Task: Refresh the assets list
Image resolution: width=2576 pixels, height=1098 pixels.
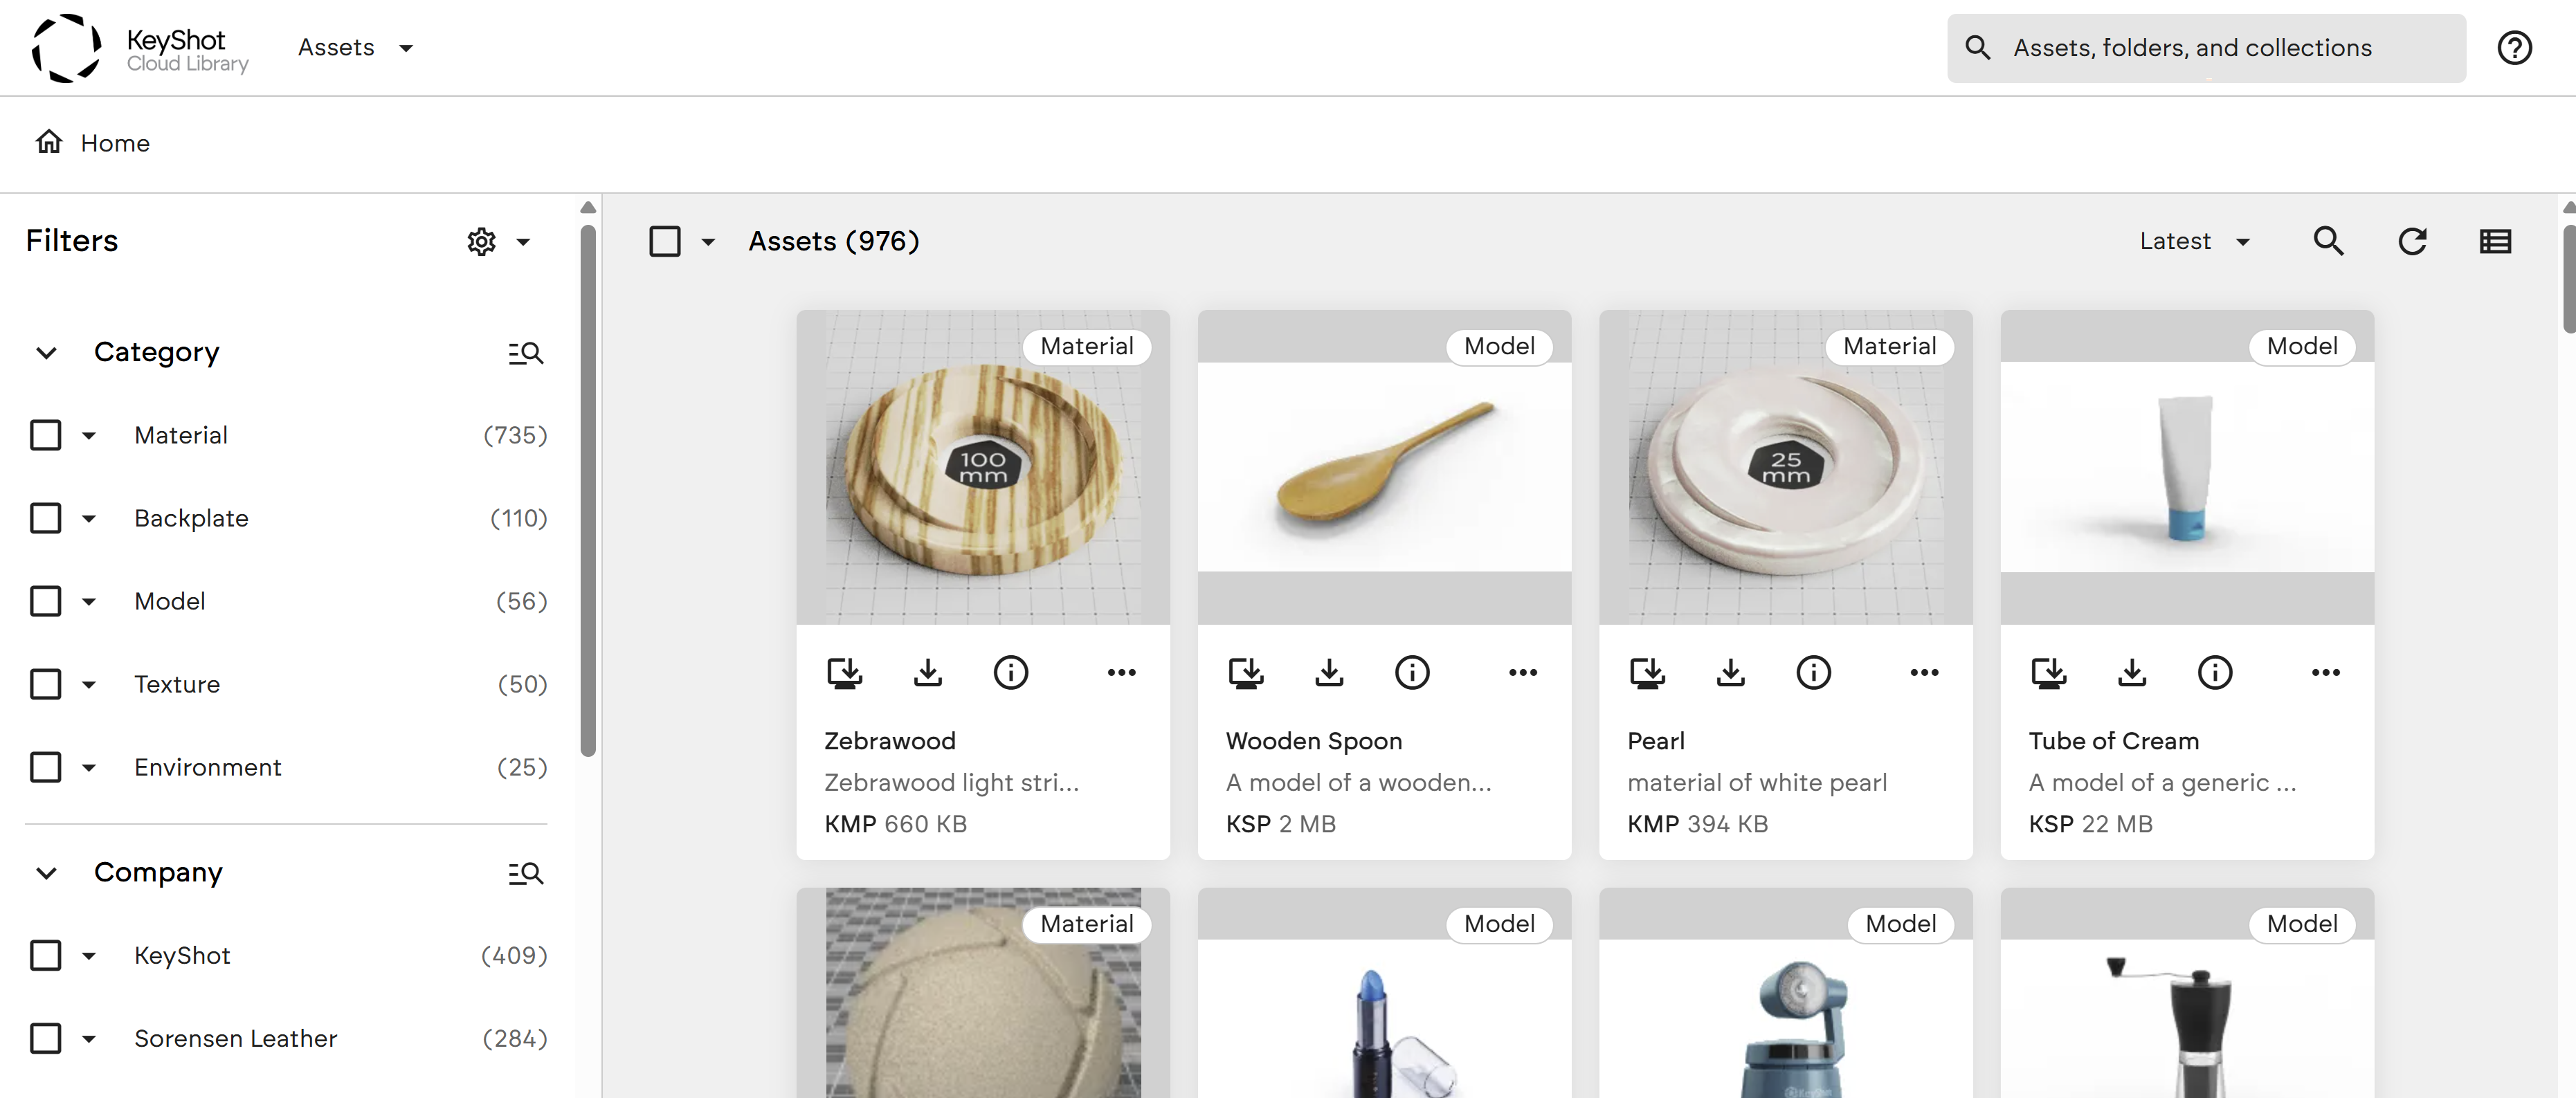Action: (x=2411, y=241)
